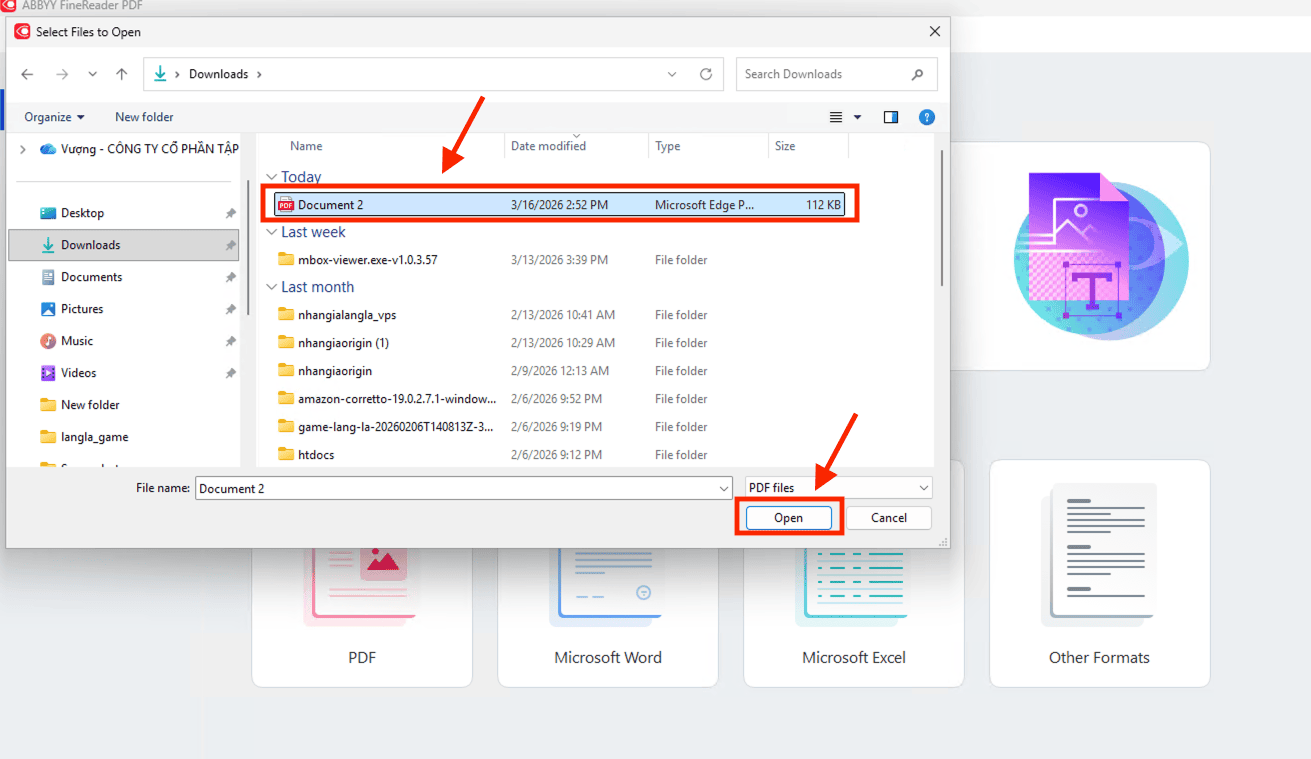Refresh the Downloads folder listing
The image size is (1311, 759).
click(706, 74)
